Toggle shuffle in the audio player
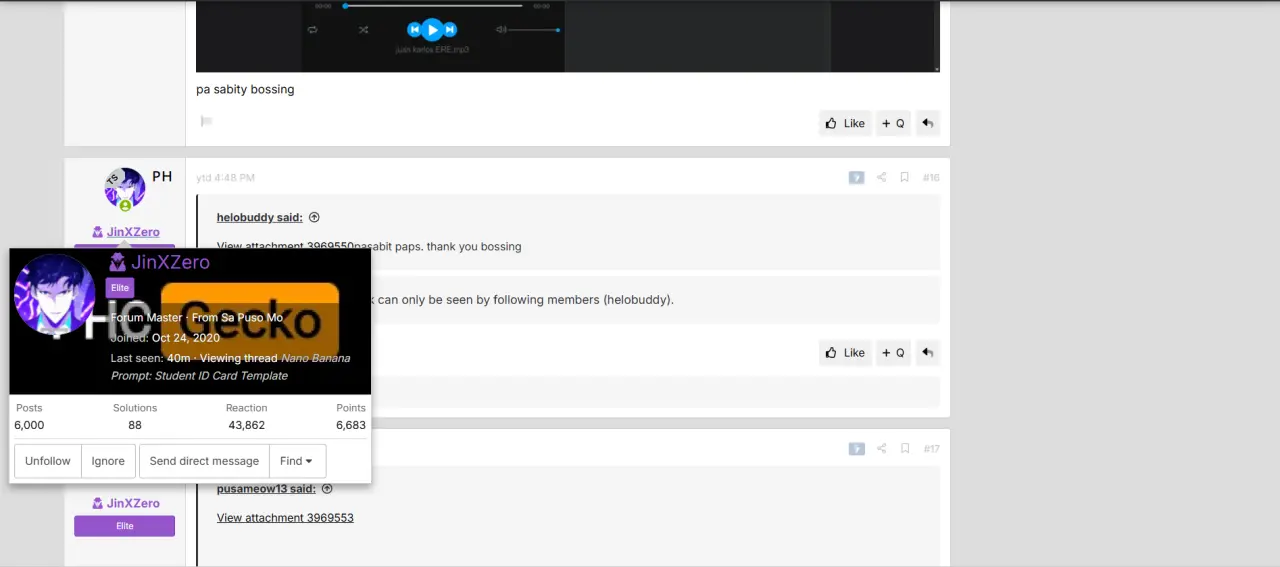This screenshot has width=1280, height=567. pyautogui.click(x=363, y=30)
